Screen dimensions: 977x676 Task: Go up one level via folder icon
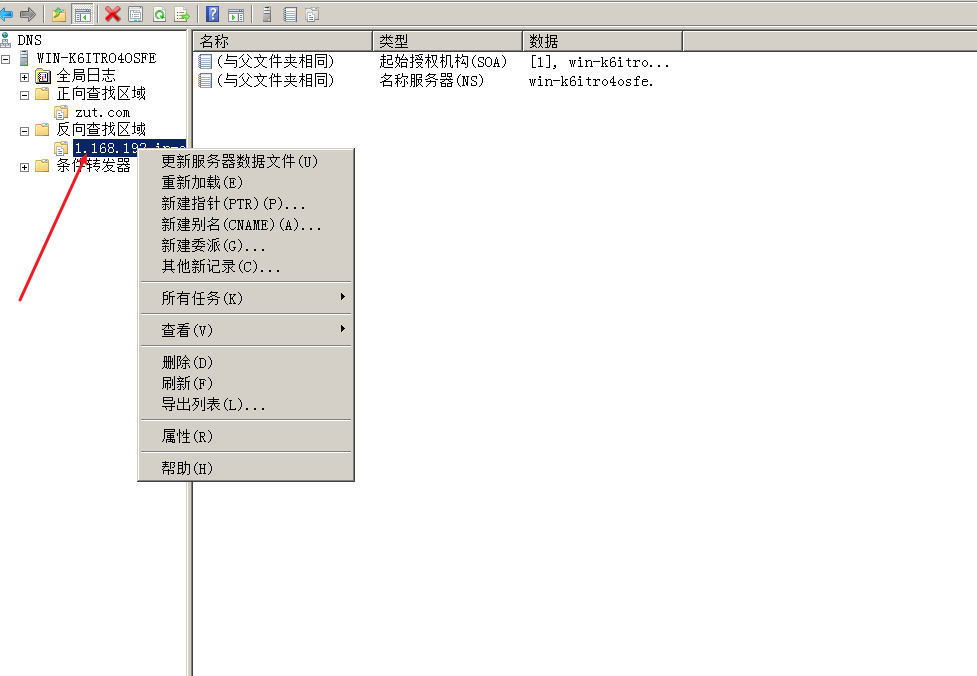pyautogui.click(x=59, y=14)
